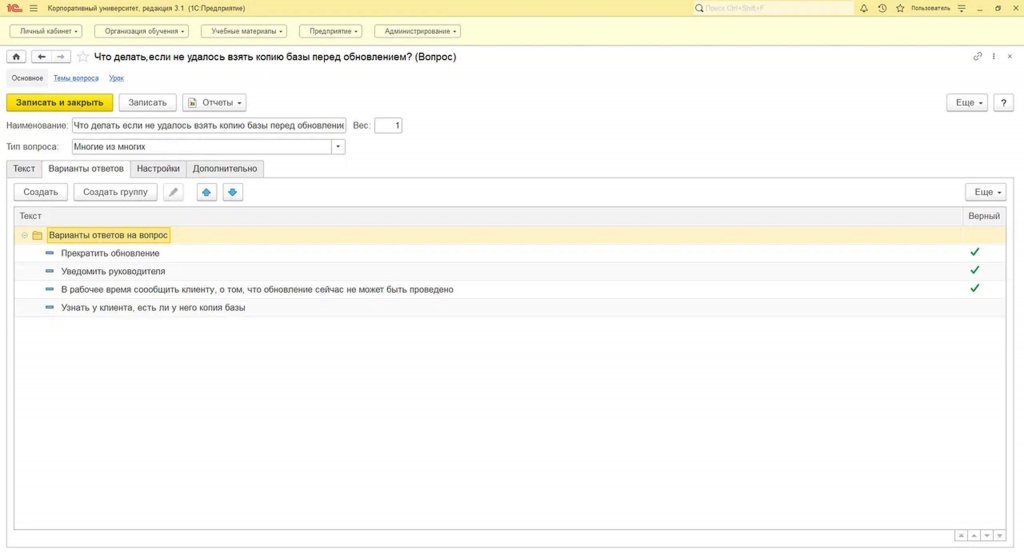1024x554 pixels.
Task: Focus 'Тип вопроса' field showing 'Многие из многих'
Action: pyautogui.click(x=202, y=147)
